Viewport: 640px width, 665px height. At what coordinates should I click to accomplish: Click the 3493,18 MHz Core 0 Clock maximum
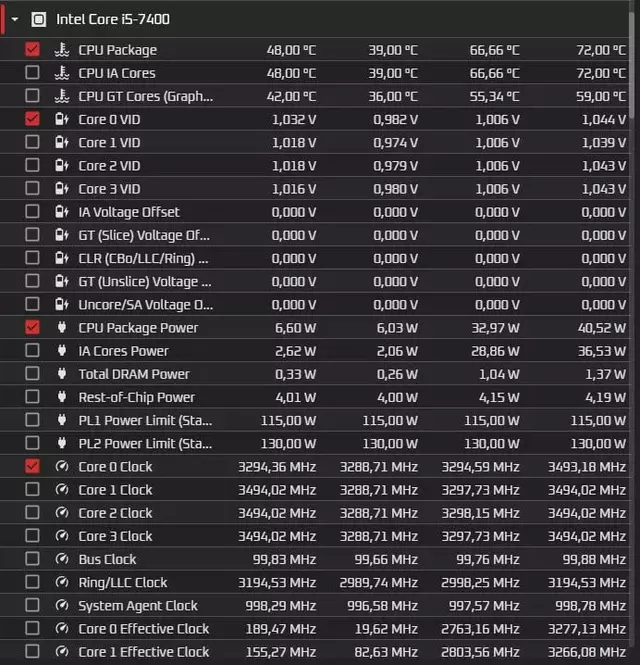587,467
